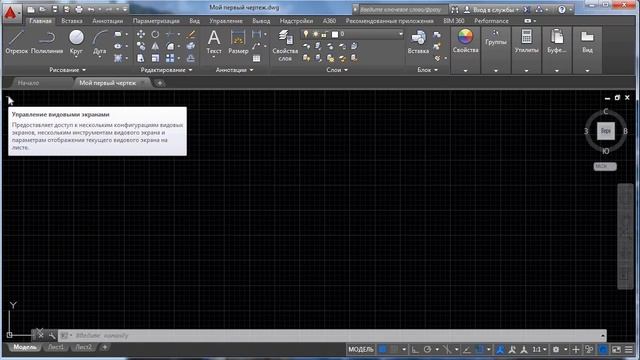Toggle annotation objects visibility in status bar
640x360 pixels.
coord(500,349)
